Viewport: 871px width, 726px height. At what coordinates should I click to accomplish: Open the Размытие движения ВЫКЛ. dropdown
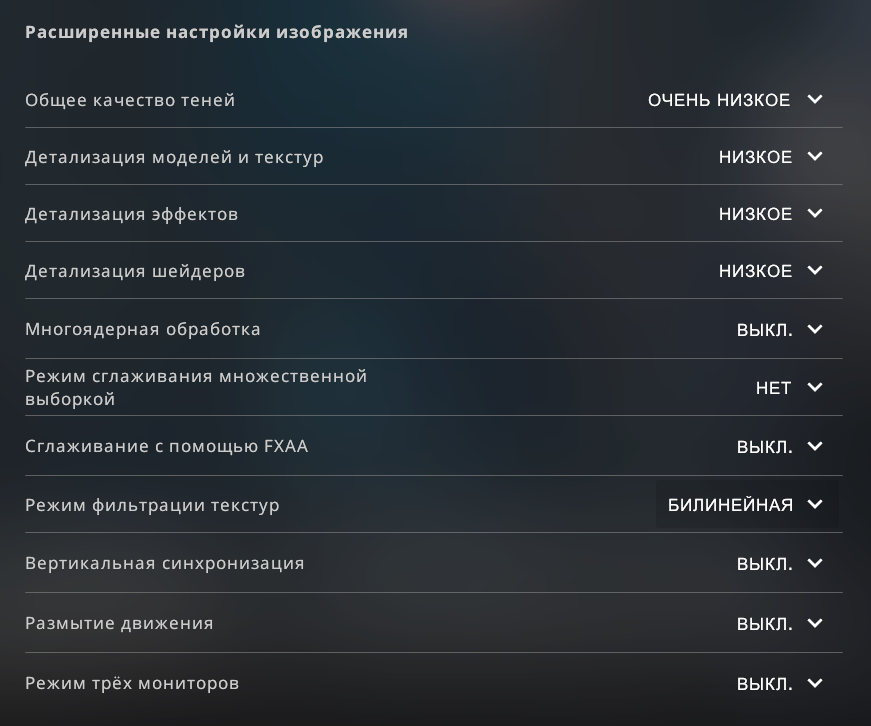(x=765, y=624)
